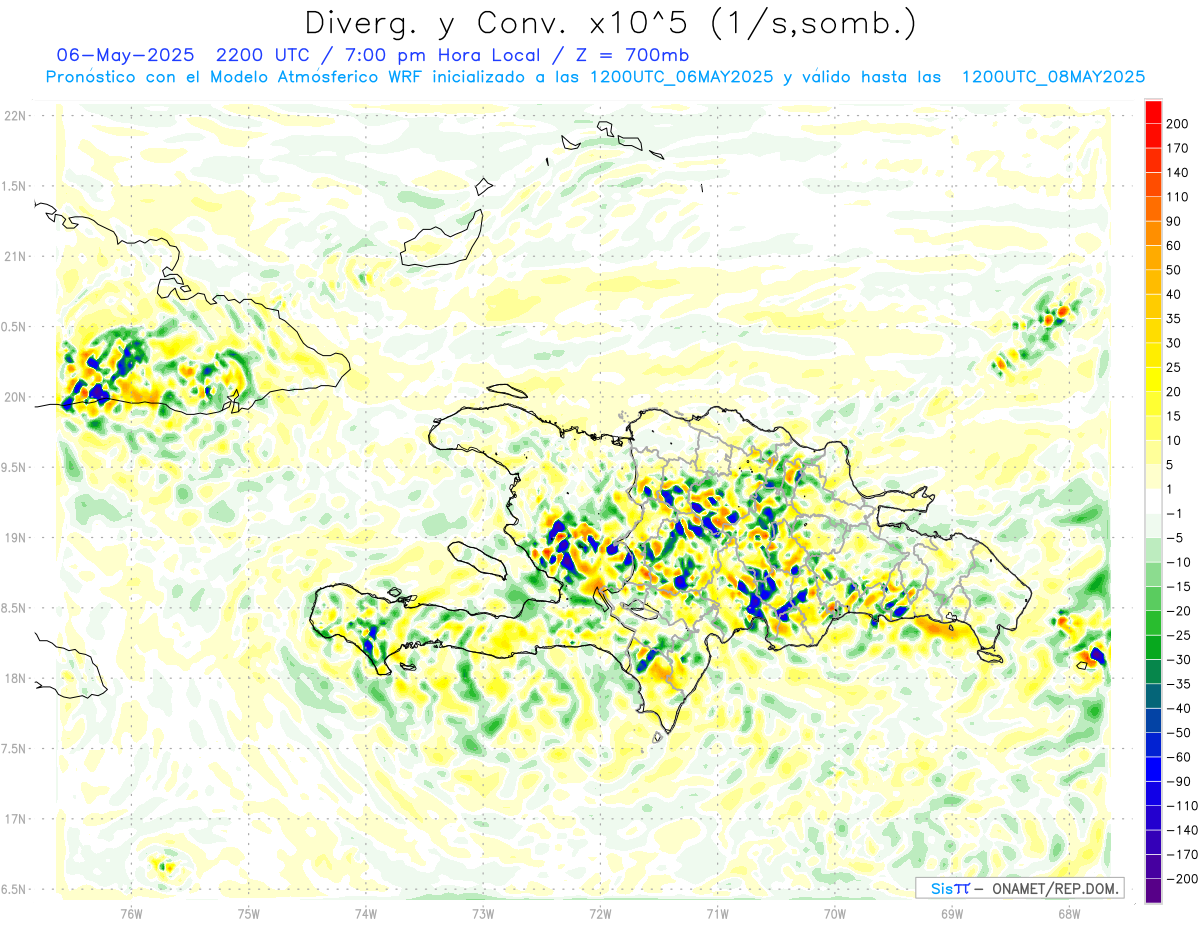Click the '22N' latitude label
Screen dimensions: 1200x927
coord(15,116)
